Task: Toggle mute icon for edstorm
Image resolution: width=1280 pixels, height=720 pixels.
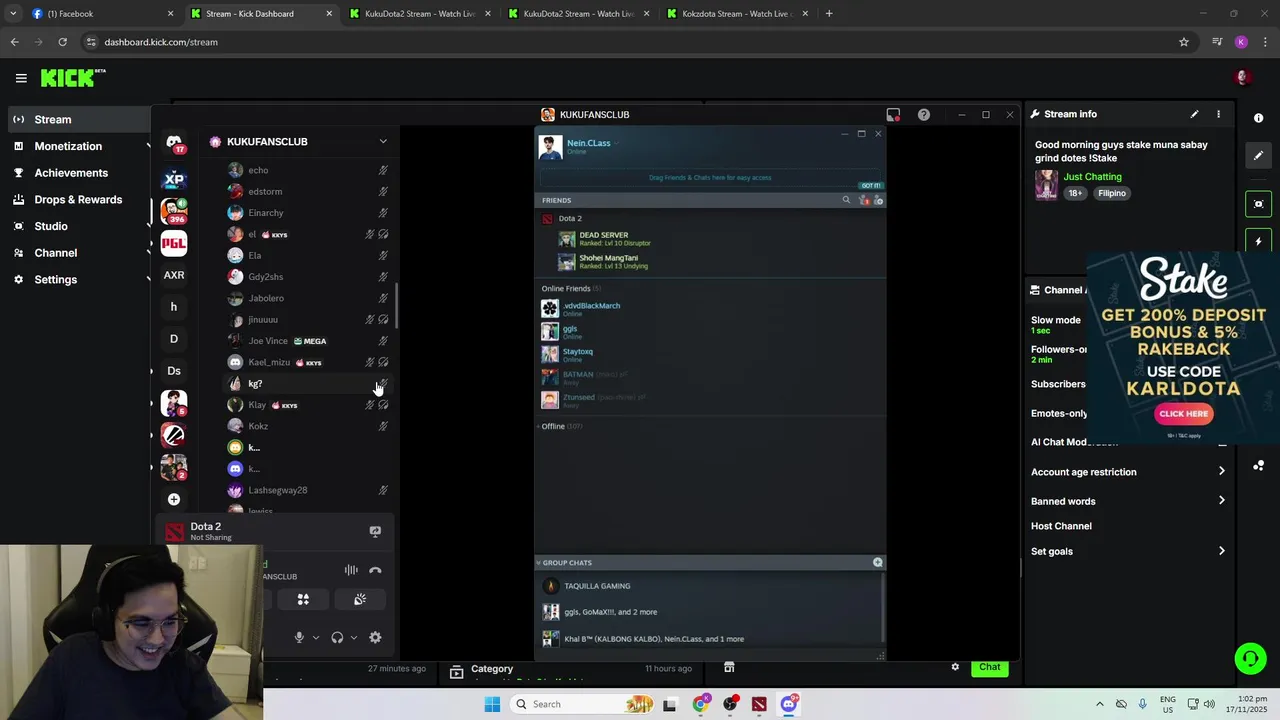Action: pyautogui.click(x=383, y=191)
